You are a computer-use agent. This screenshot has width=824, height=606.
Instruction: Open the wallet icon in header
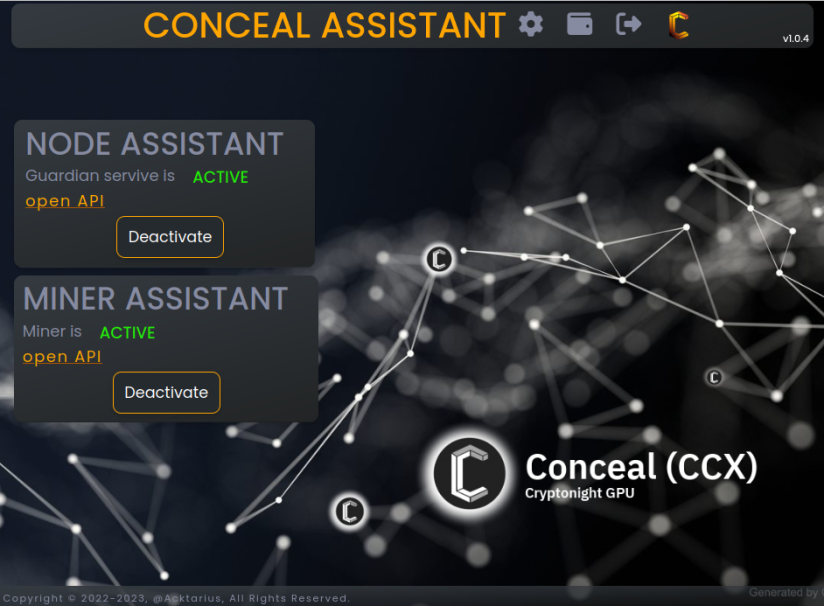[x=580, y=24]
